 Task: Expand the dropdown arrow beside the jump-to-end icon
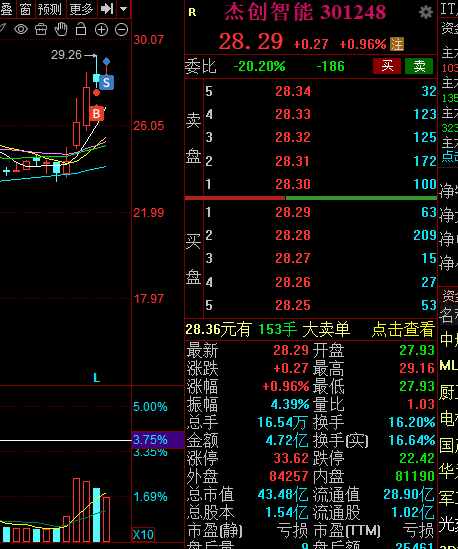click(x=123, y=8)
